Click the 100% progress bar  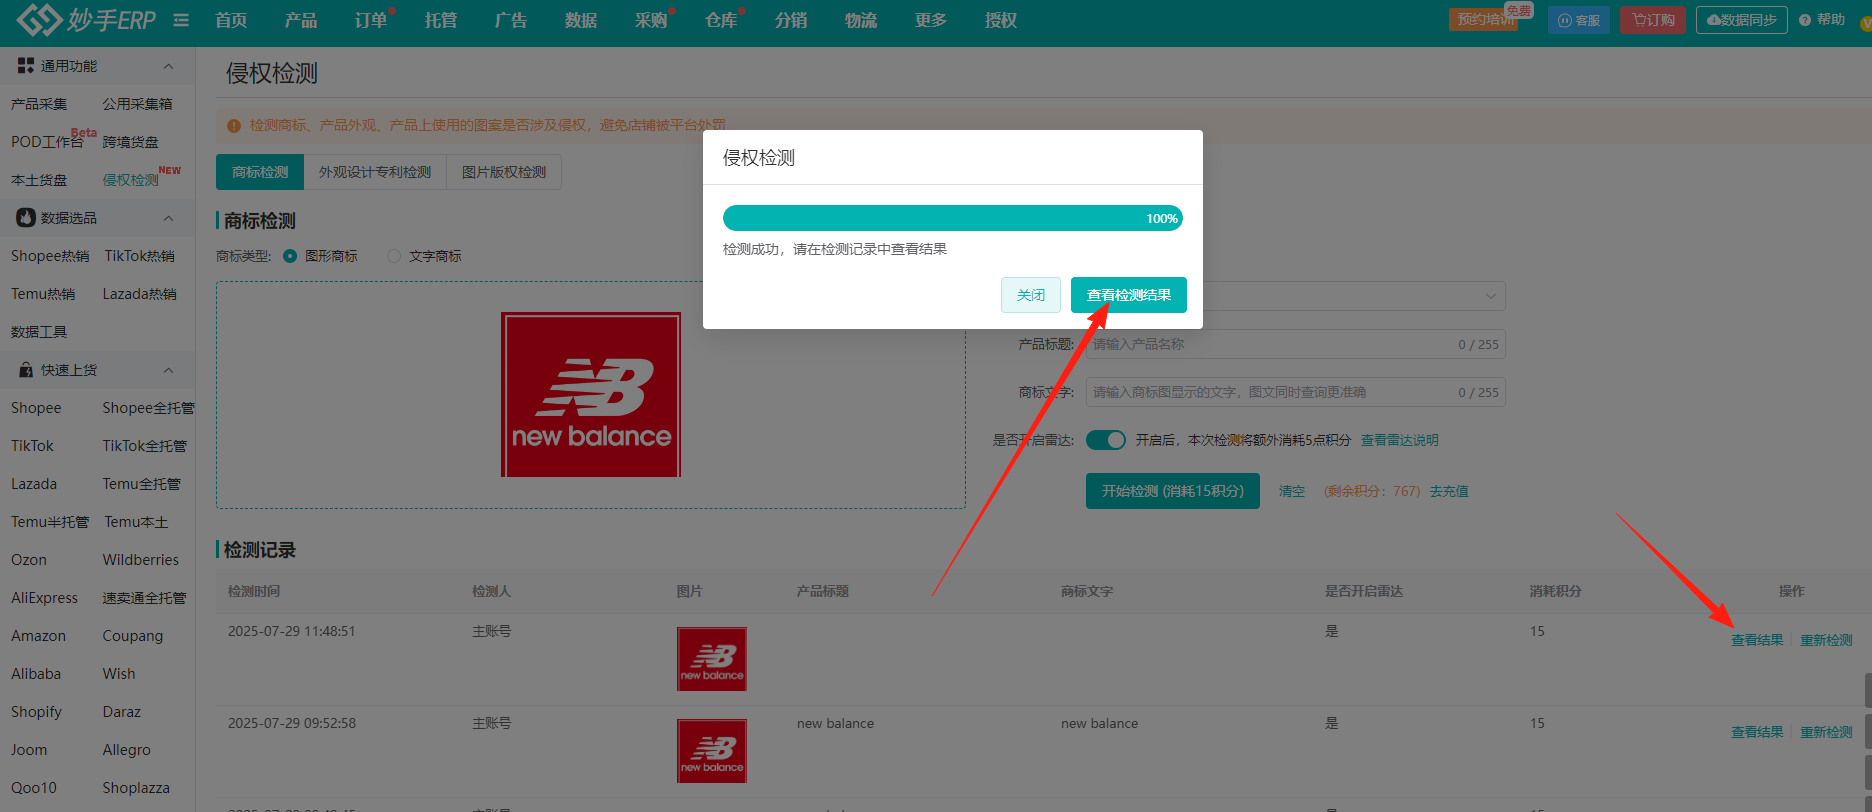[953, 218]
